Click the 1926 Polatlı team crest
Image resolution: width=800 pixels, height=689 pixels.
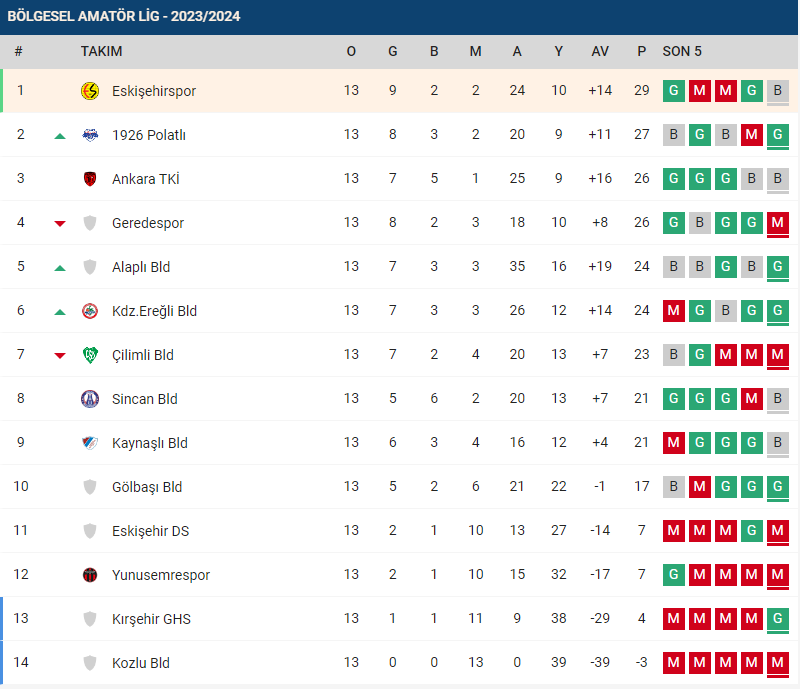coord(90,135)
